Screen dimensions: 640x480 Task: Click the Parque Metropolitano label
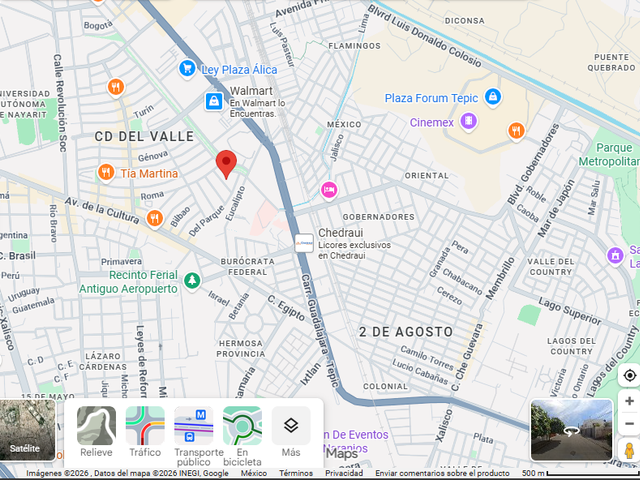609,154
